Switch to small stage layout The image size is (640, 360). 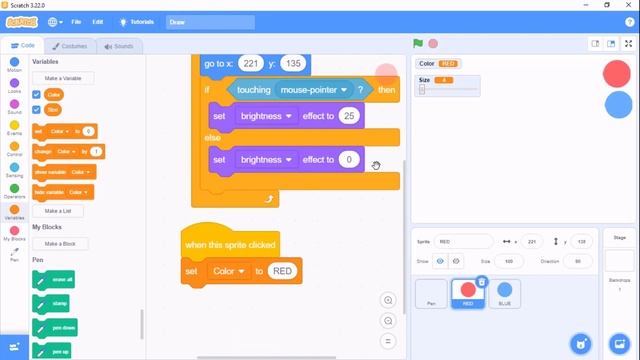(596, 44)
